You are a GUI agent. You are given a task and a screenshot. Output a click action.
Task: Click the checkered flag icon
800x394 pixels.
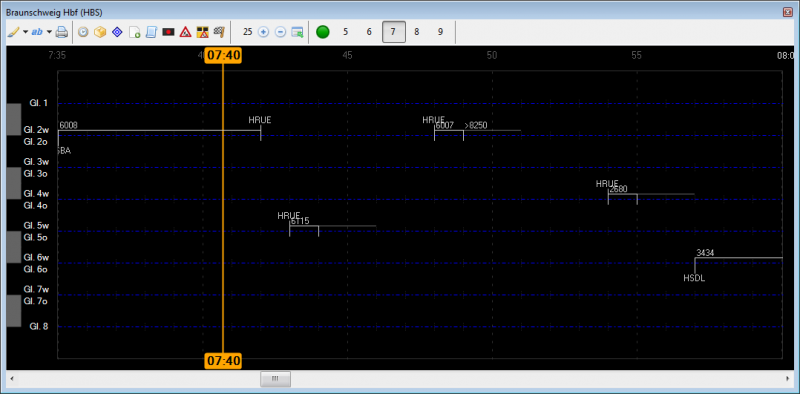point(219,32)
